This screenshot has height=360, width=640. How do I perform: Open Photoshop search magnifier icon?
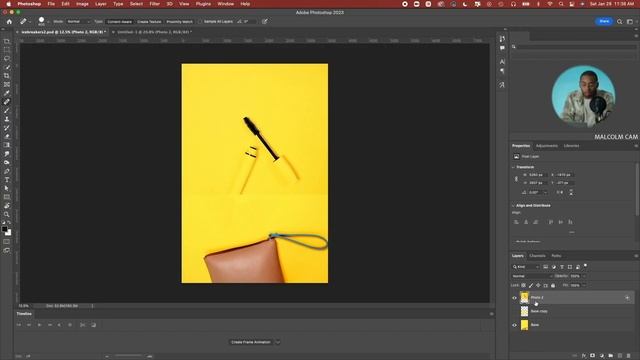pyautogui.click(x=620, y=21)
